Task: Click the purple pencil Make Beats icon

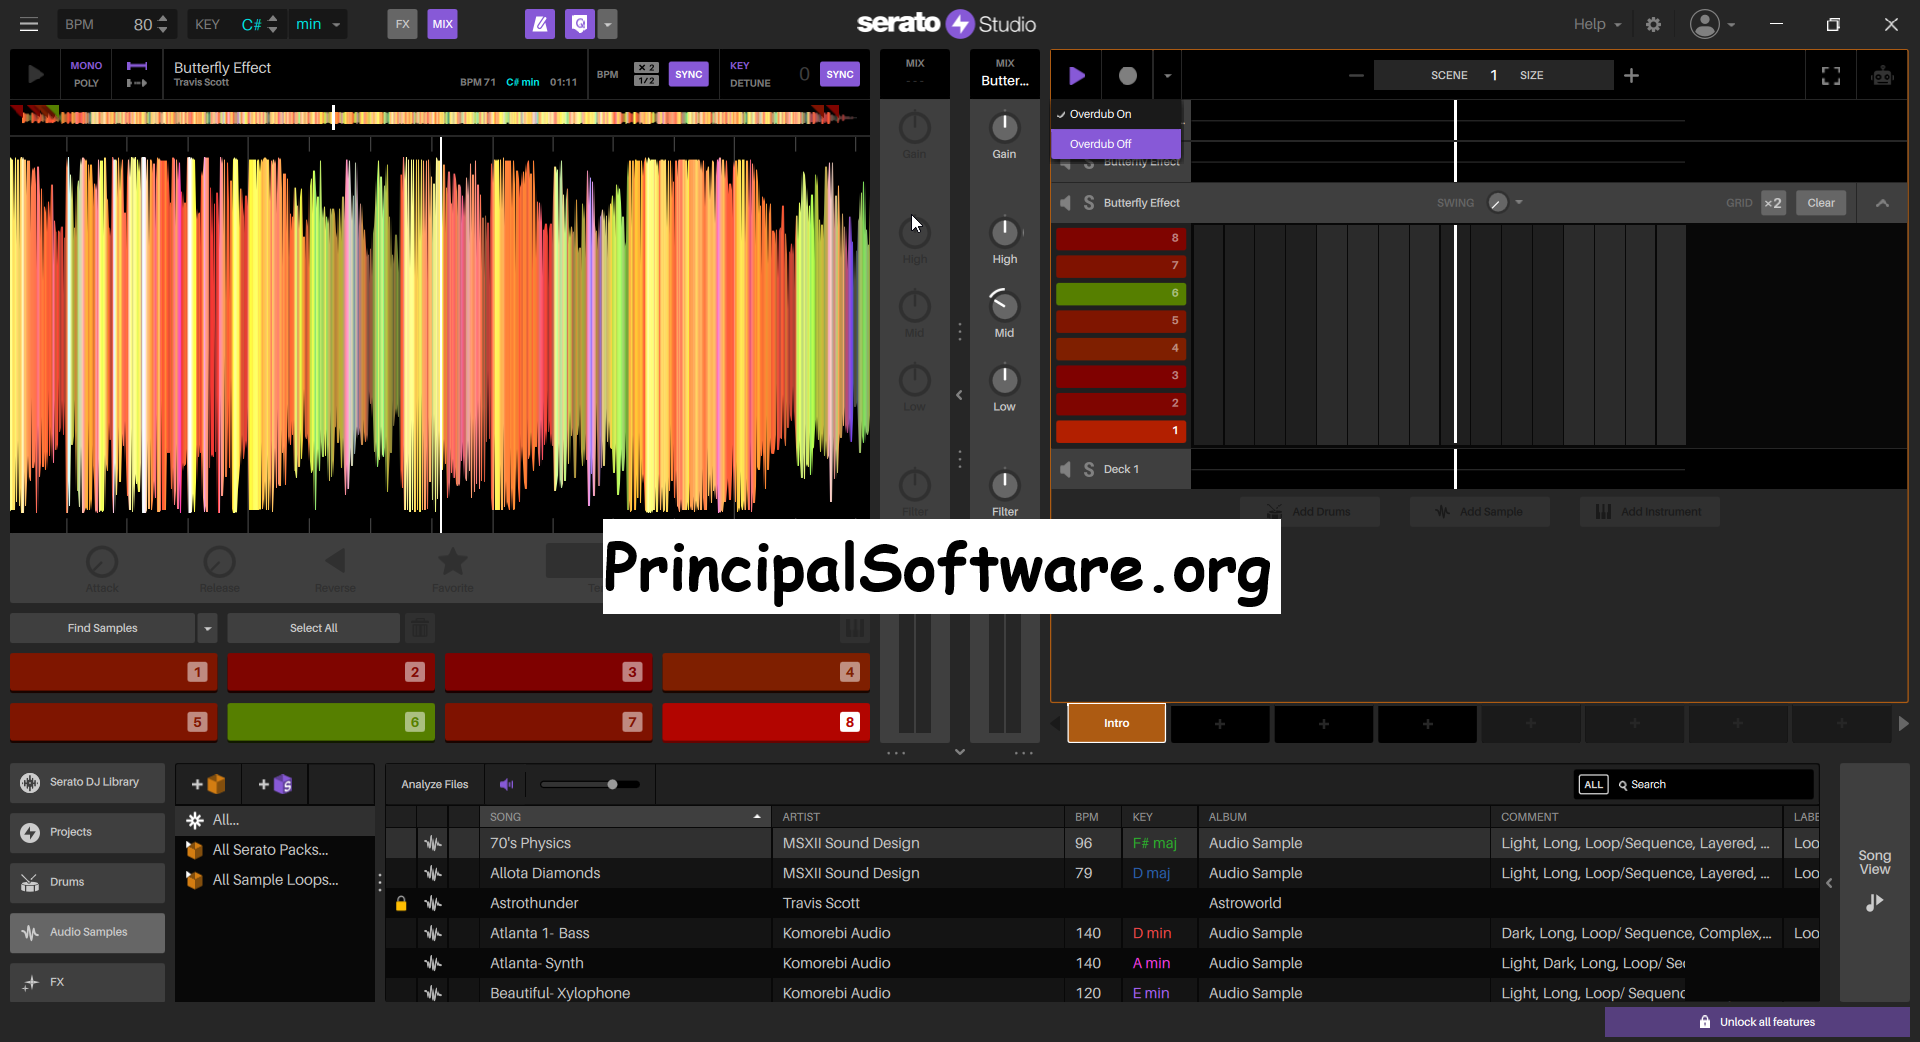Action: pos(540,24)
